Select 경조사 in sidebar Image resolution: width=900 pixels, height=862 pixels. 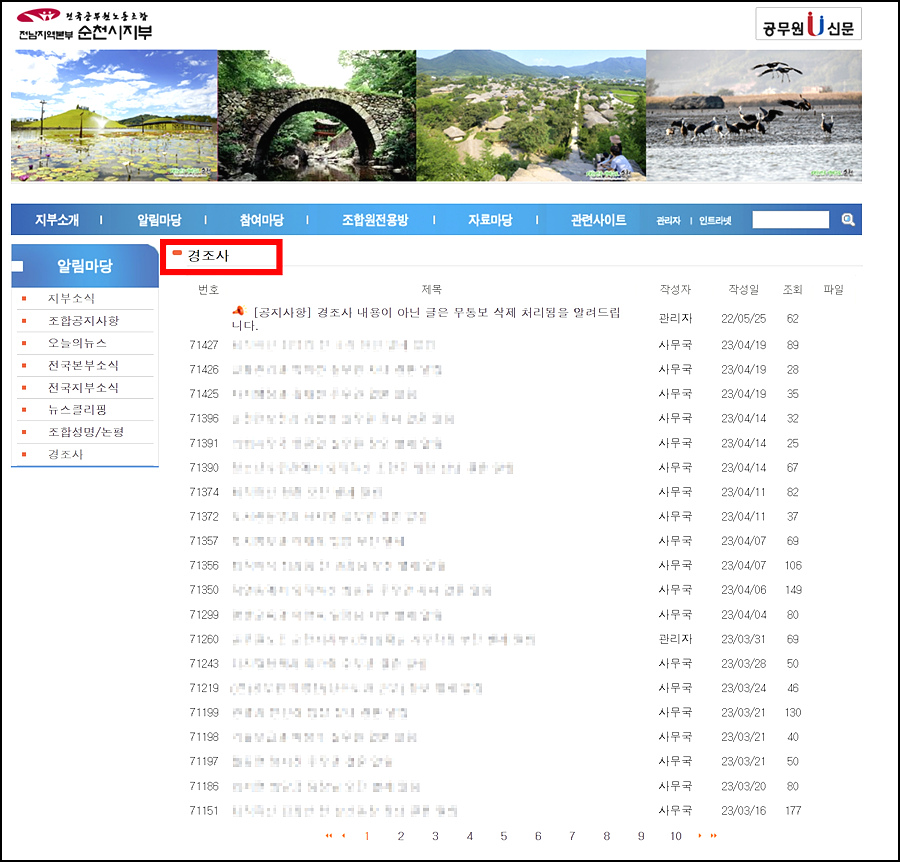pyautogui.click(x=65, y=455)
